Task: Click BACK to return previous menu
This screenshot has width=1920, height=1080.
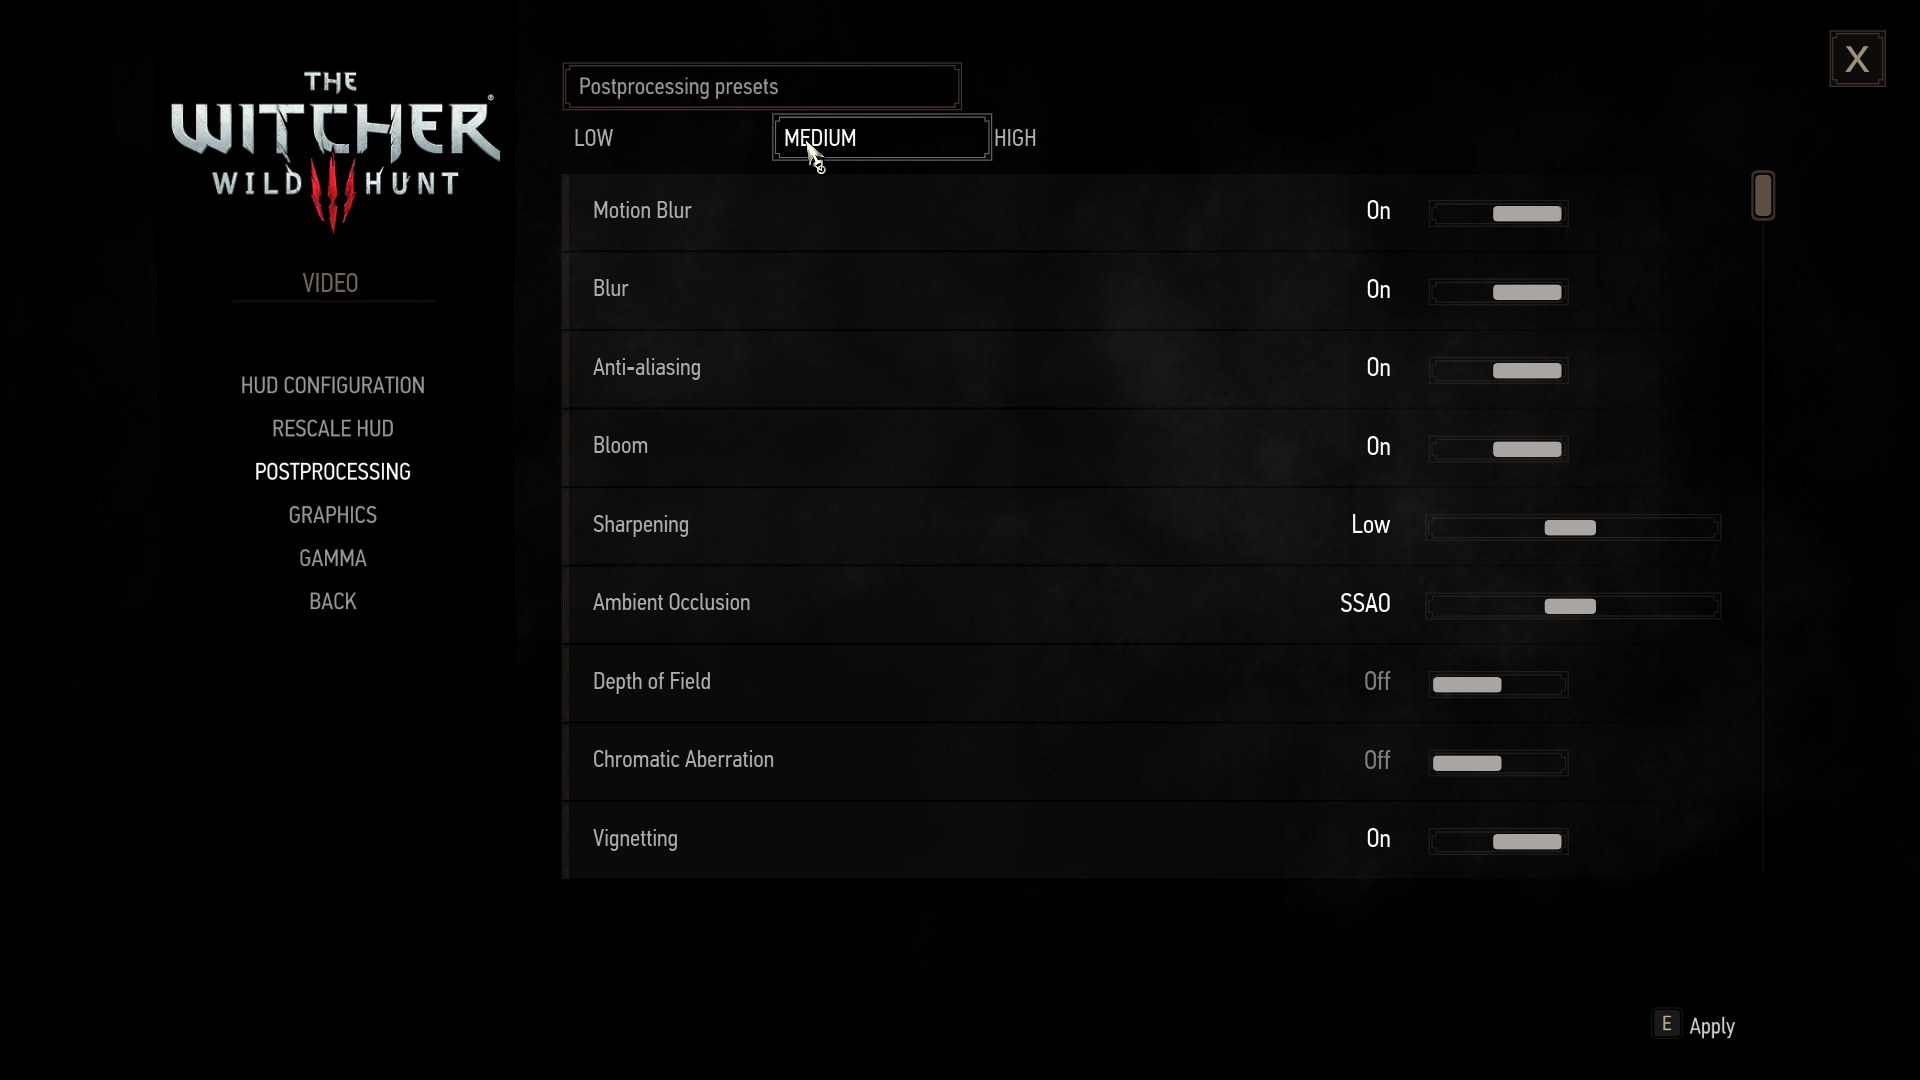Action: click(332, 601)
